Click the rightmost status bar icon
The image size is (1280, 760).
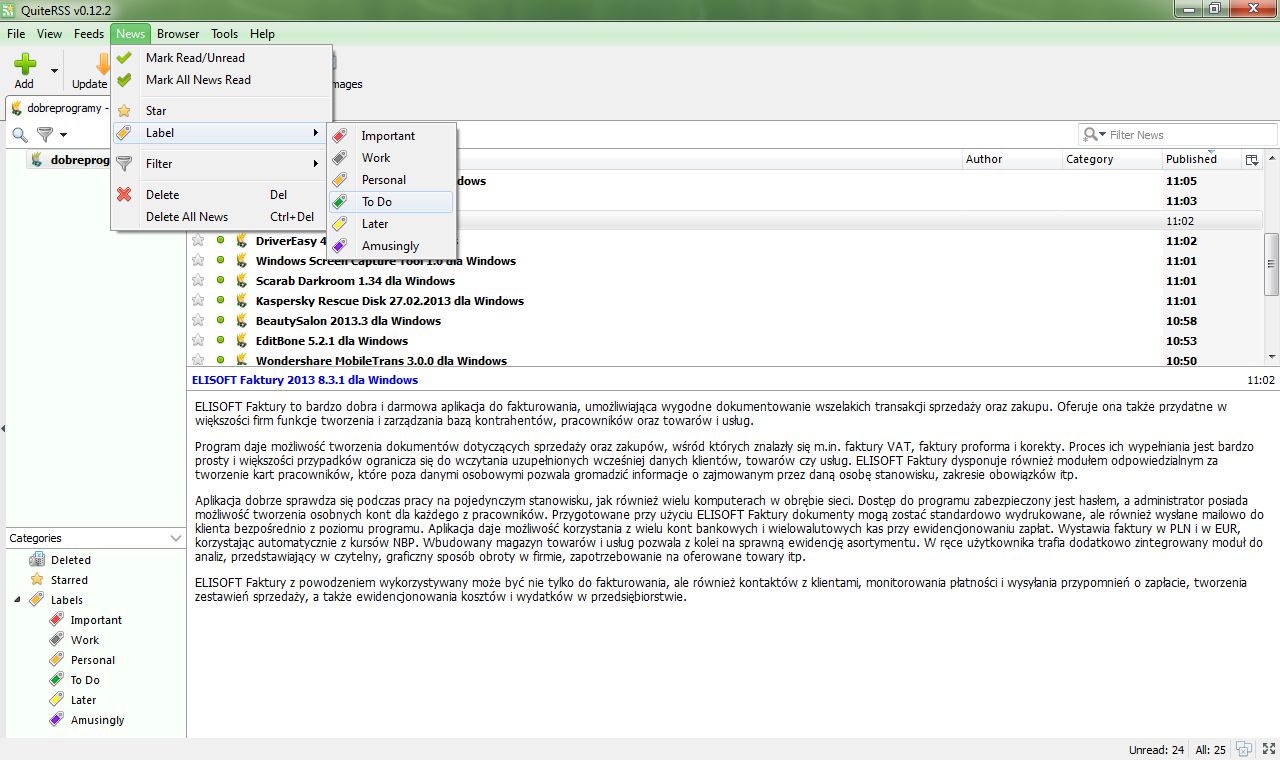pyautogui.click(x=1267, y=749)
